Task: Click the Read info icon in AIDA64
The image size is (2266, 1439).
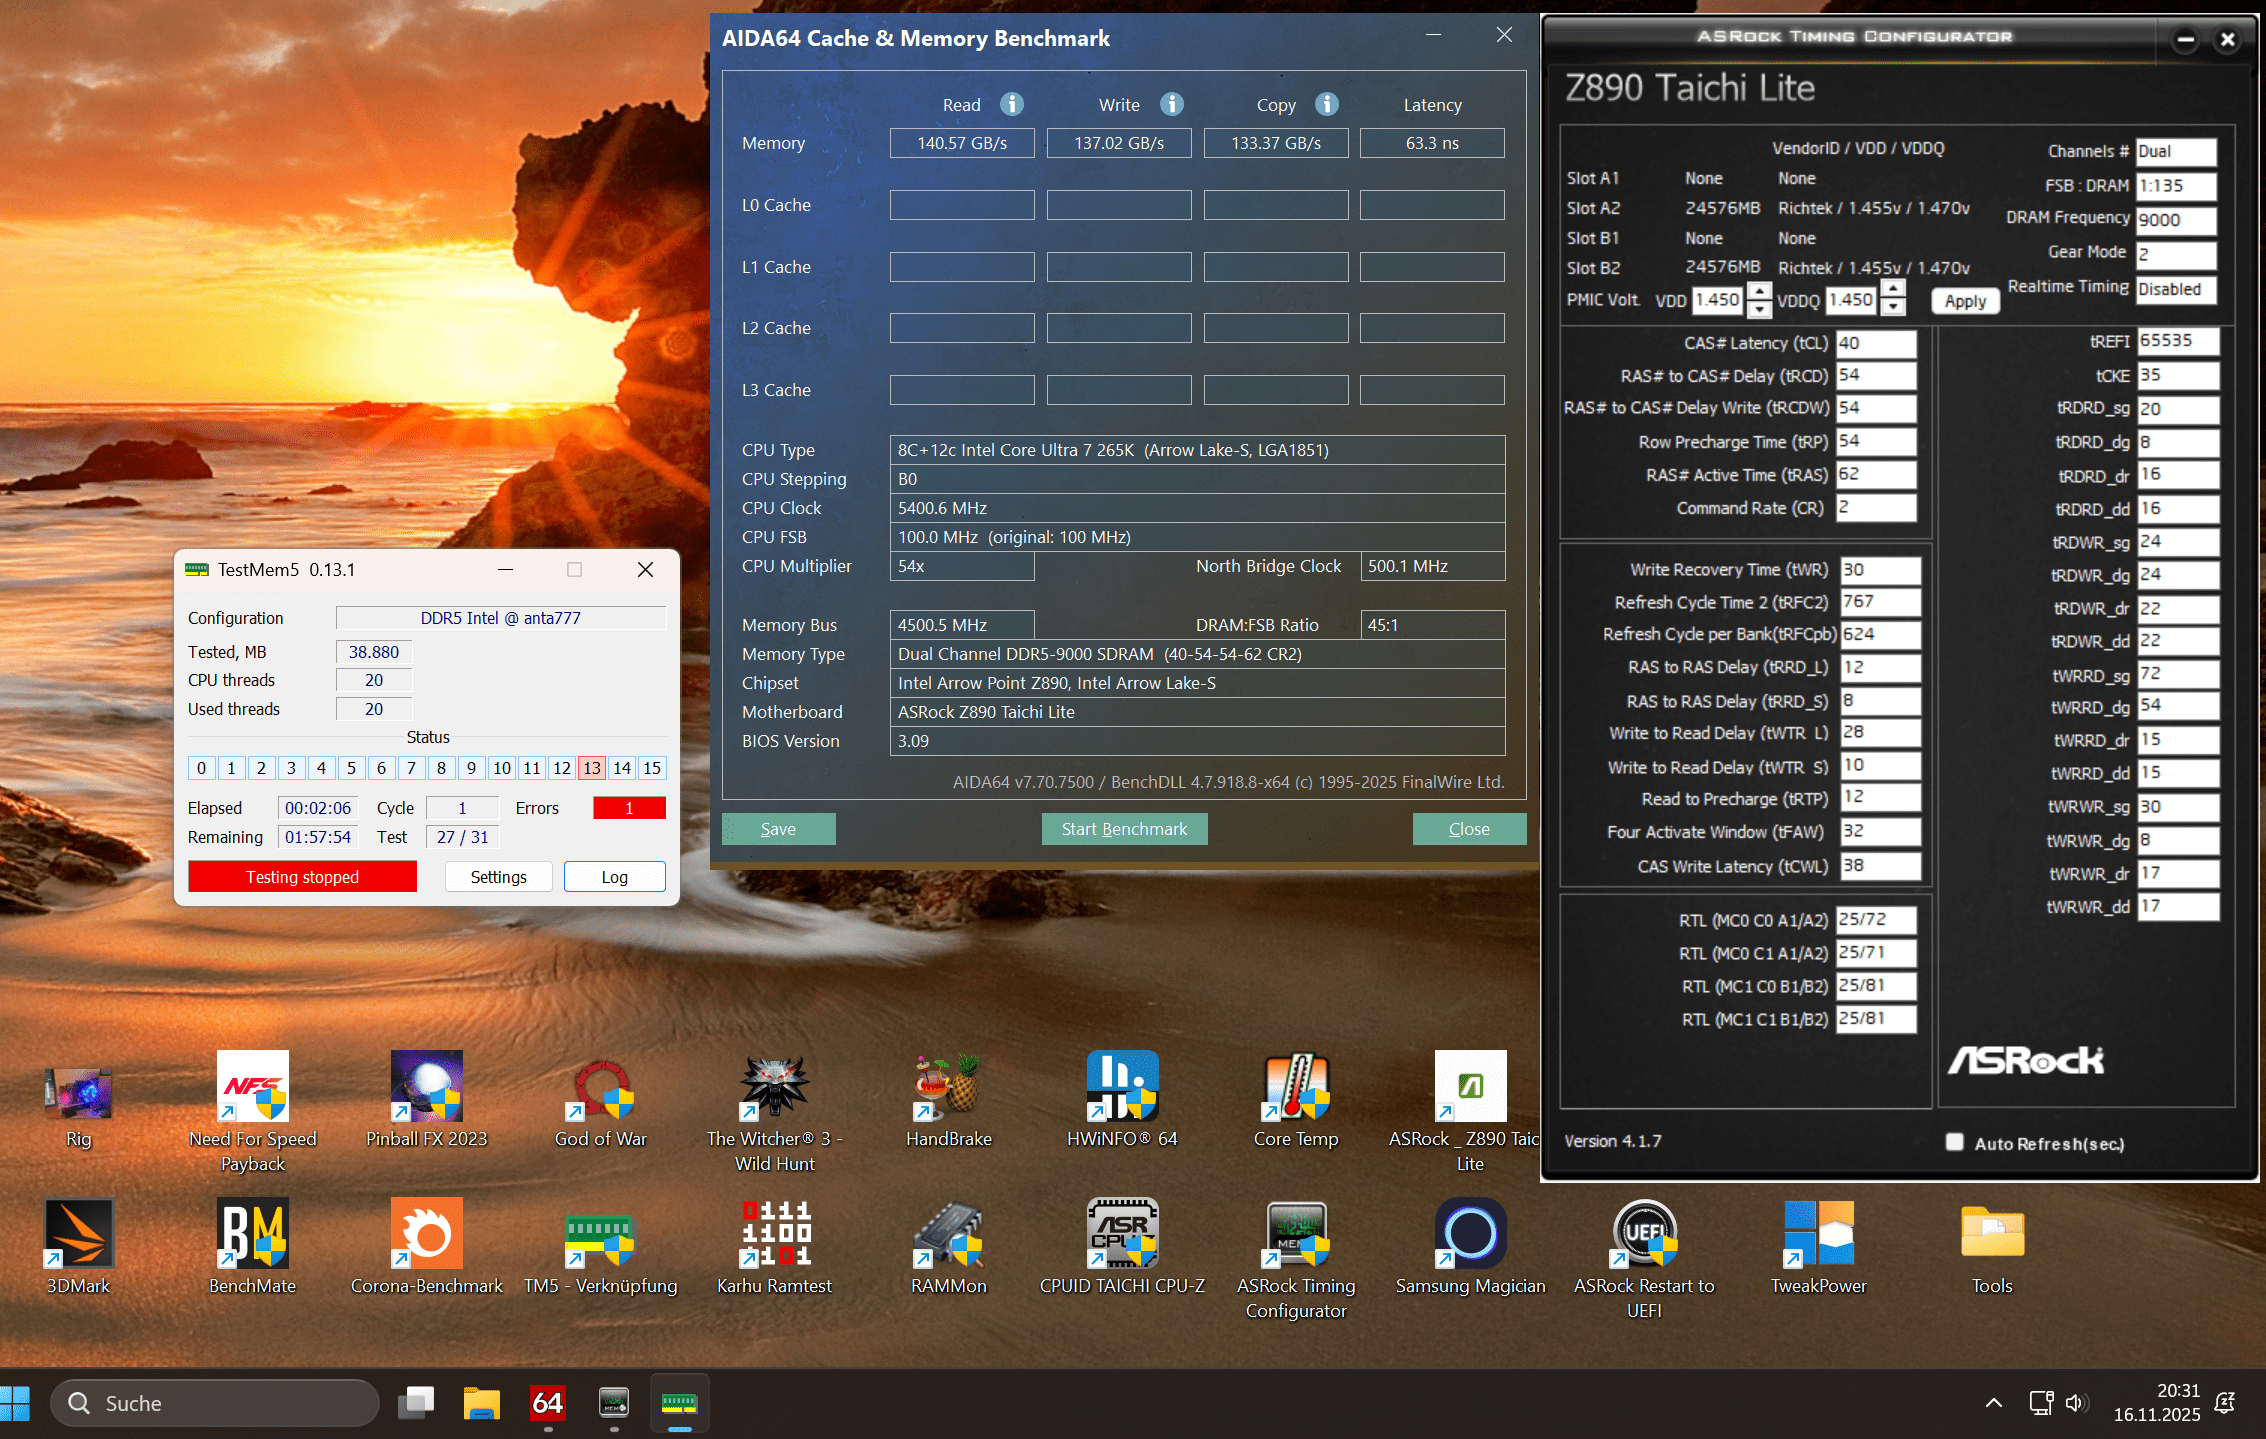Action: pyautogui.click(x=1012, y=104)
